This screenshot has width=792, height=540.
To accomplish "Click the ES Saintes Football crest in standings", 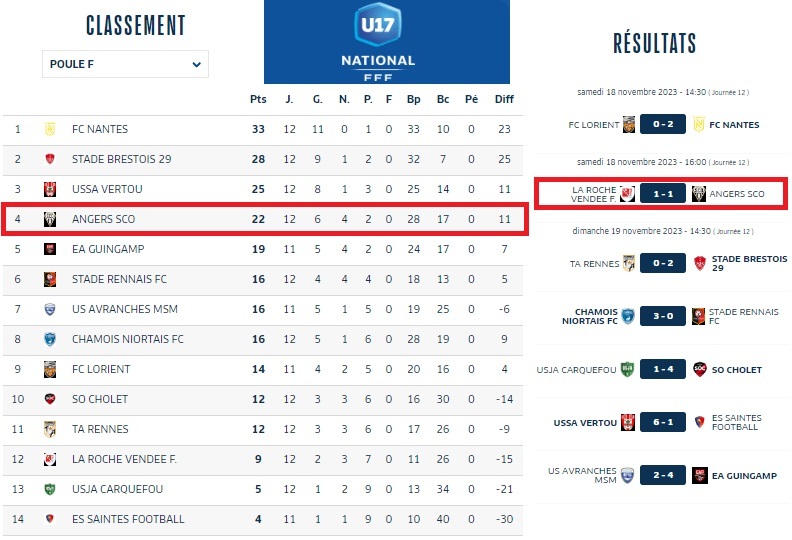I will (x=49, y=519).
